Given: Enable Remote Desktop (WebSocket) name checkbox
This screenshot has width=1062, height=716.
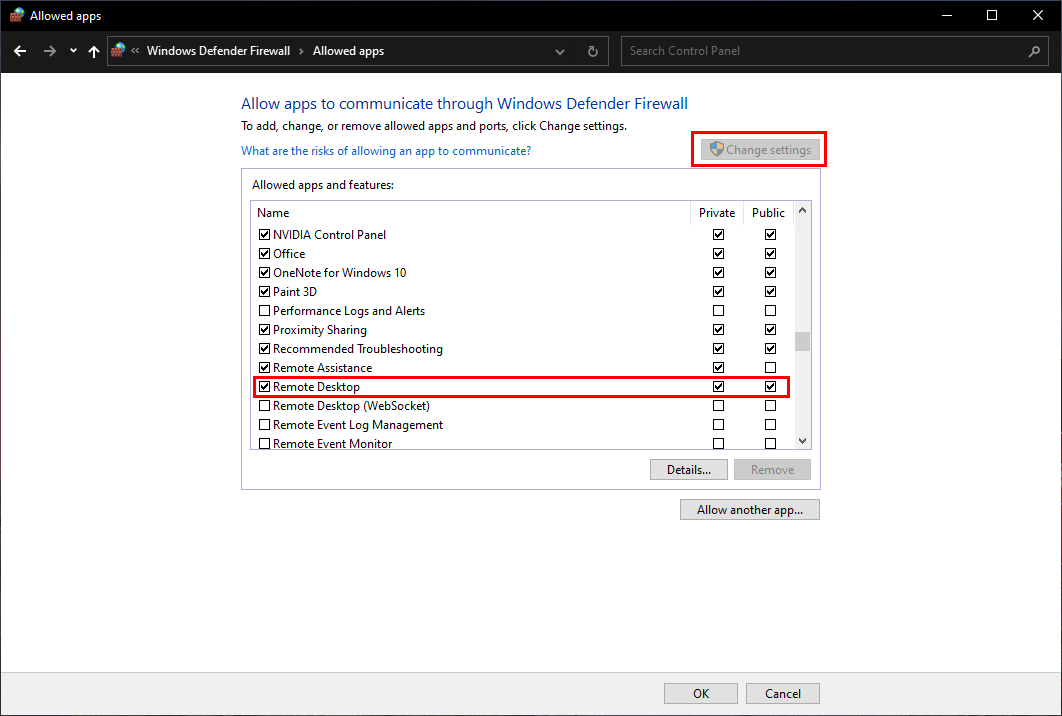Looking at the screenshot, I should tap(265, 405).
